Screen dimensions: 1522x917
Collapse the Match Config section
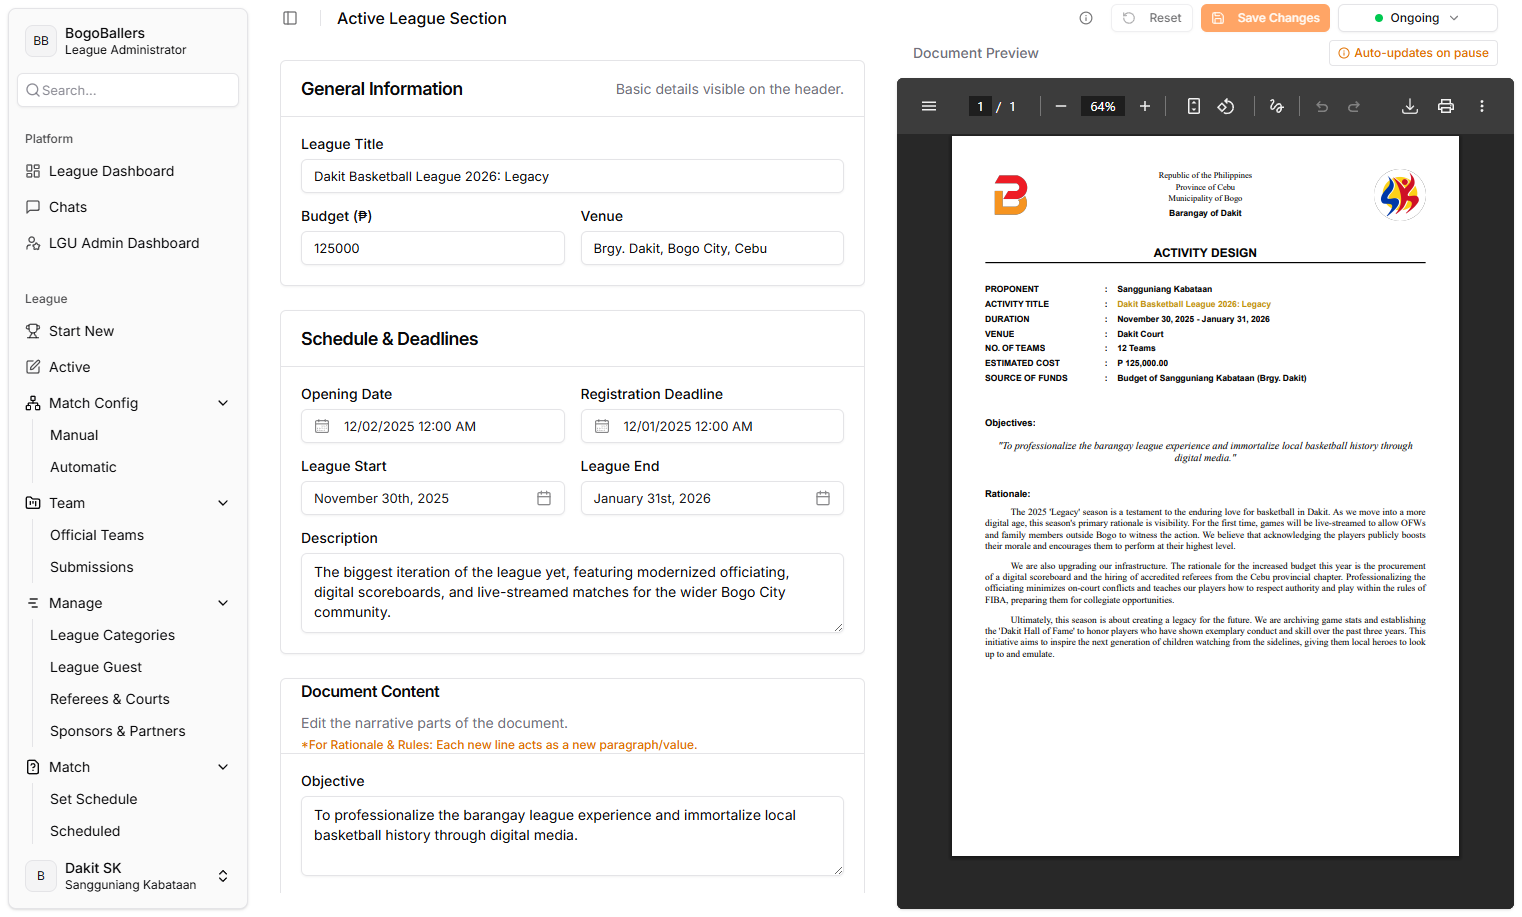[223, 403]
